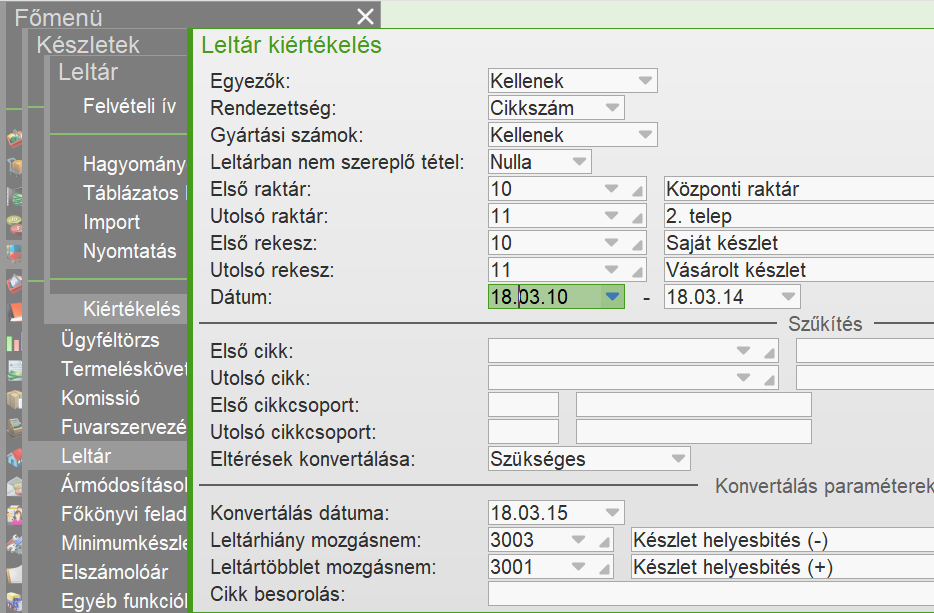Open the Egyezők dropdown
The height and width of the screenshot is (613, 934).
tap(645, 81)
